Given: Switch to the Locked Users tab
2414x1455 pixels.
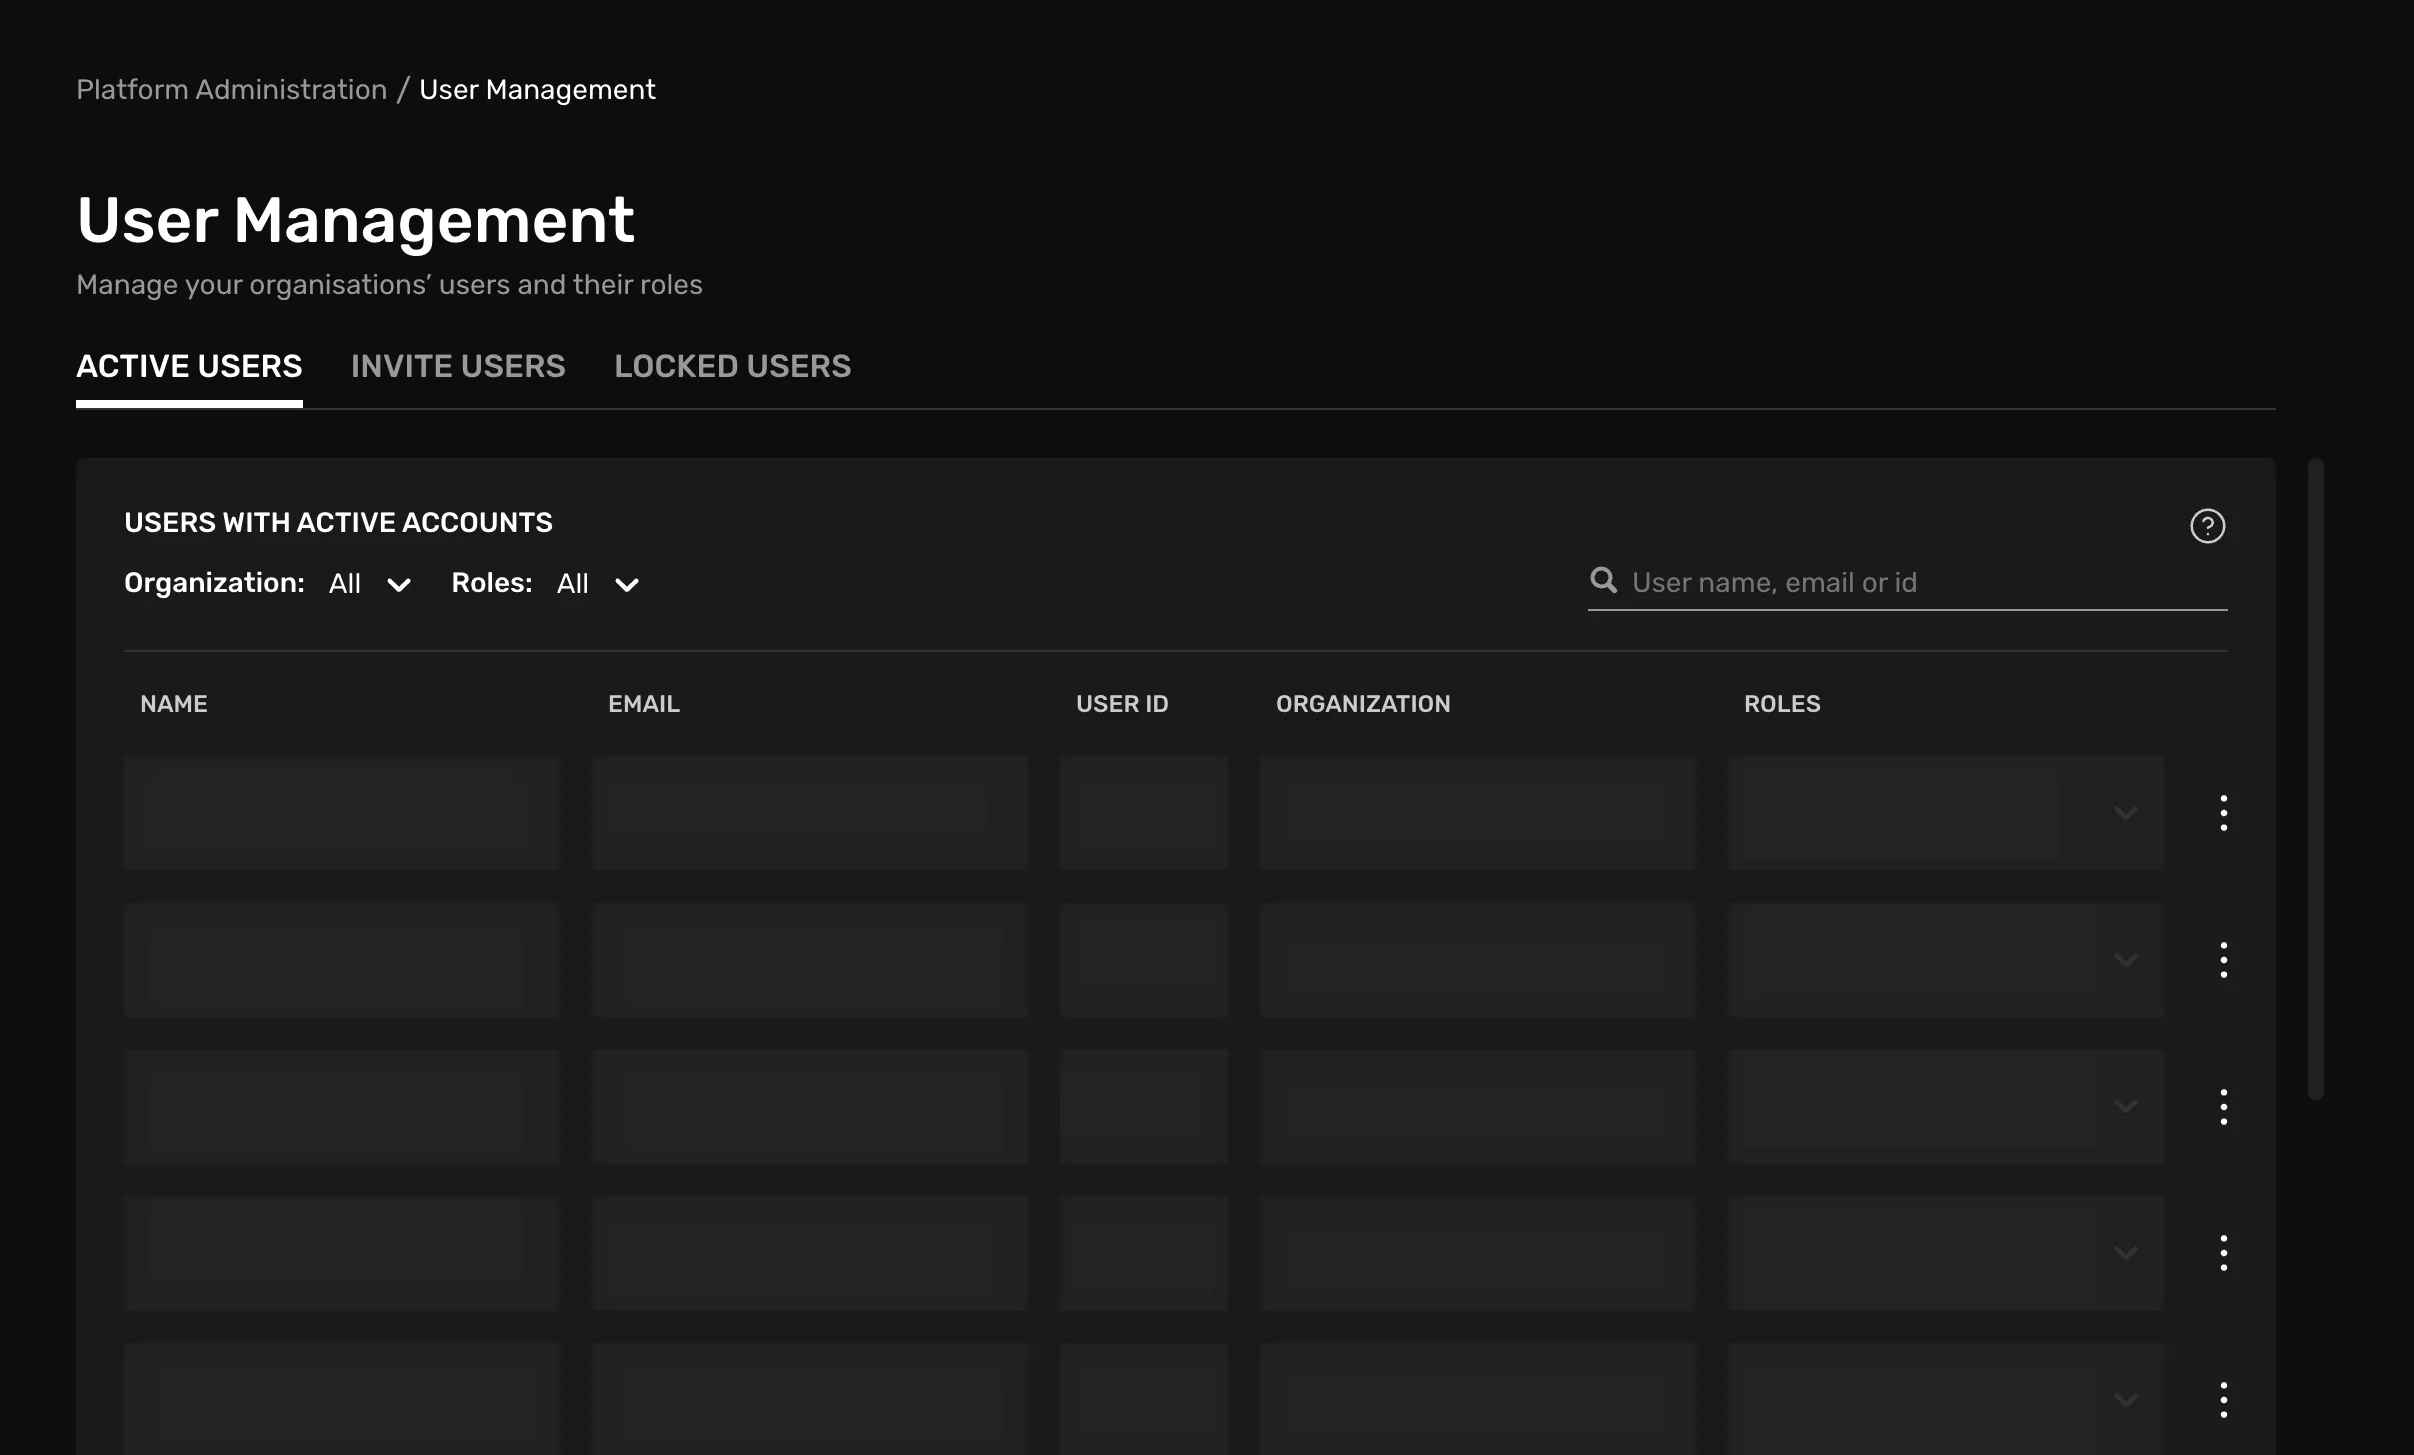Looking at the screenshot, I should [733, 367].
